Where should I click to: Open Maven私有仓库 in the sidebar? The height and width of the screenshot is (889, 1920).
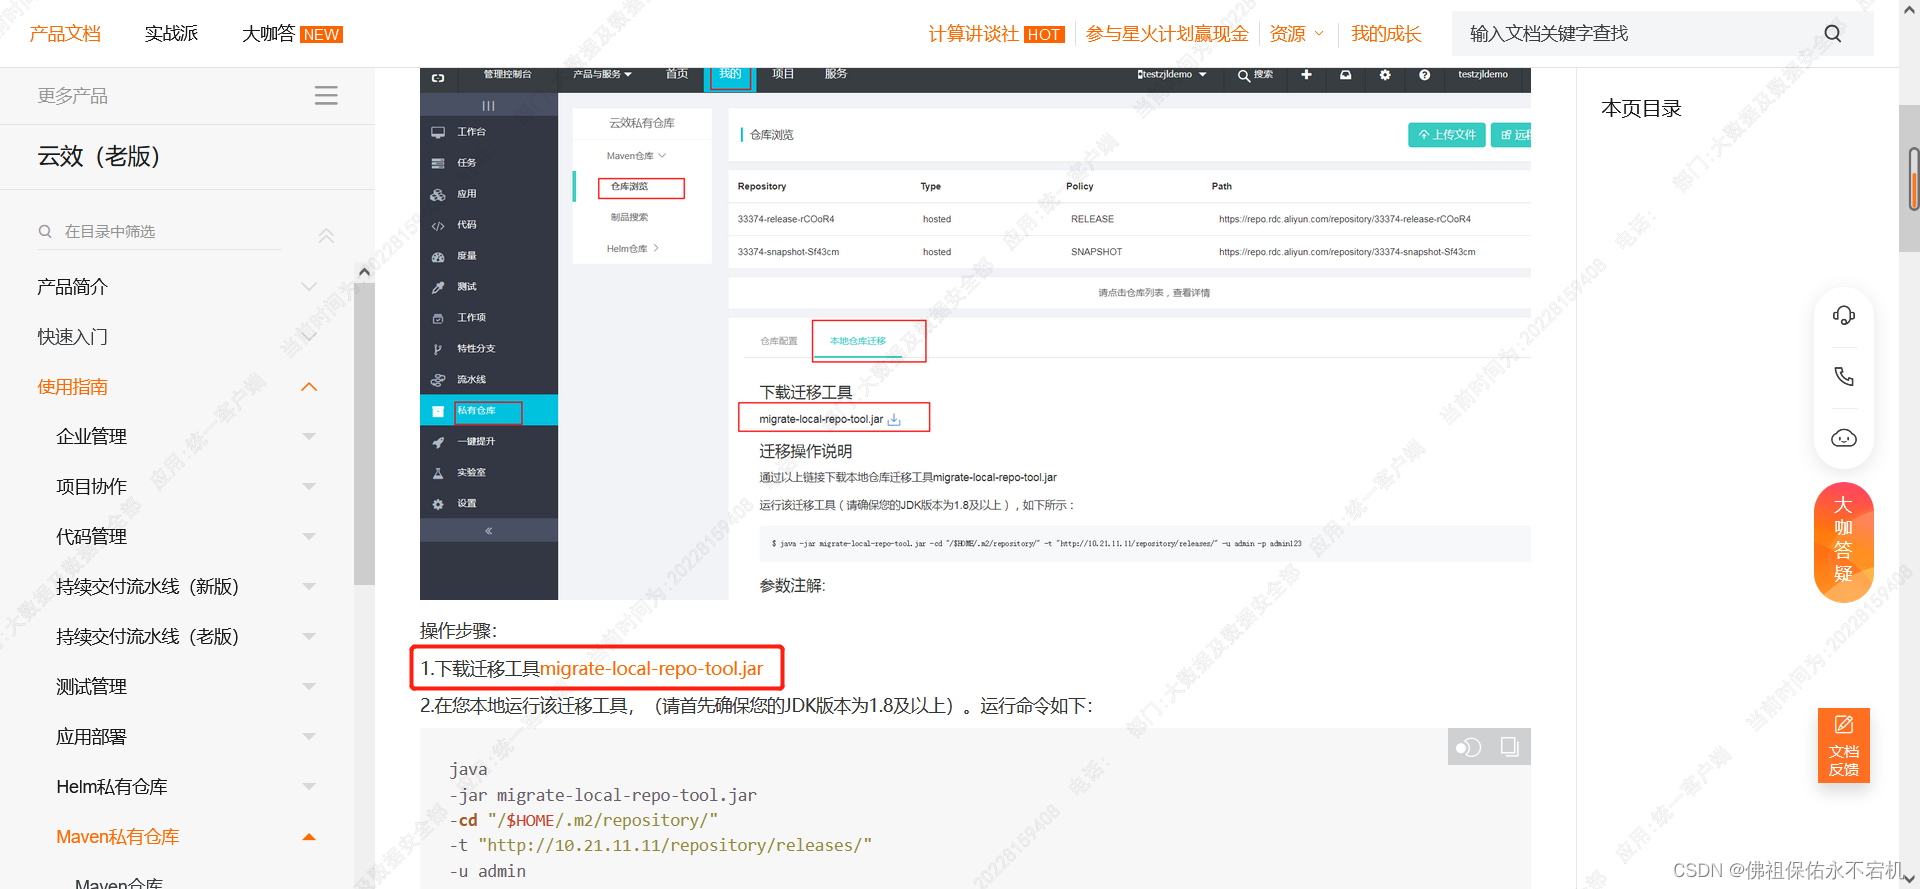(x=117, y=837)
